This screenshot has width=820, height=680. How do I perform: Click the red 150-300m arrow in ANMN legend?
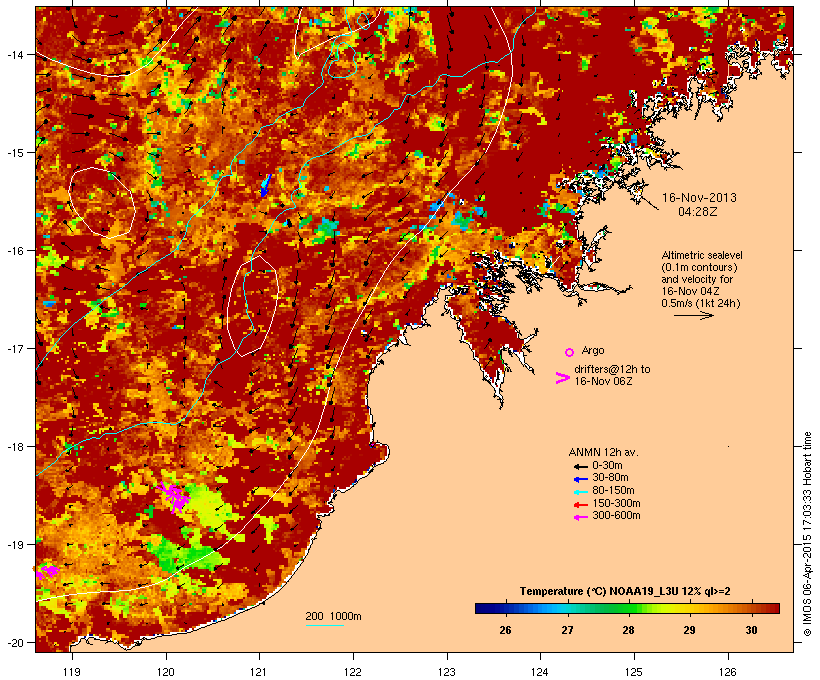click(x=580, y=505)
